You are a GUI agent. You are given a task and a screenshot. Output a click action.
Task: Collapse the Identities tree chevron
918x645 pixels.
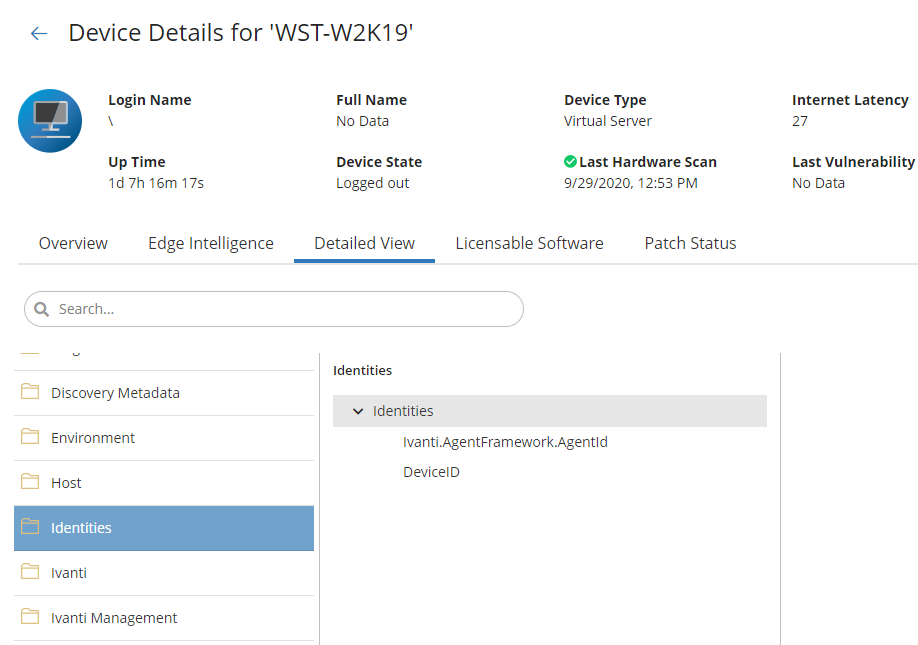click(x=358, y=411)
